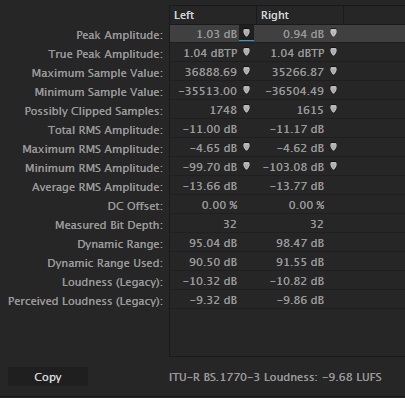Click the Measured Bit Depth label
The height and width of the screenshot is (398, 405).
(109, 225)
